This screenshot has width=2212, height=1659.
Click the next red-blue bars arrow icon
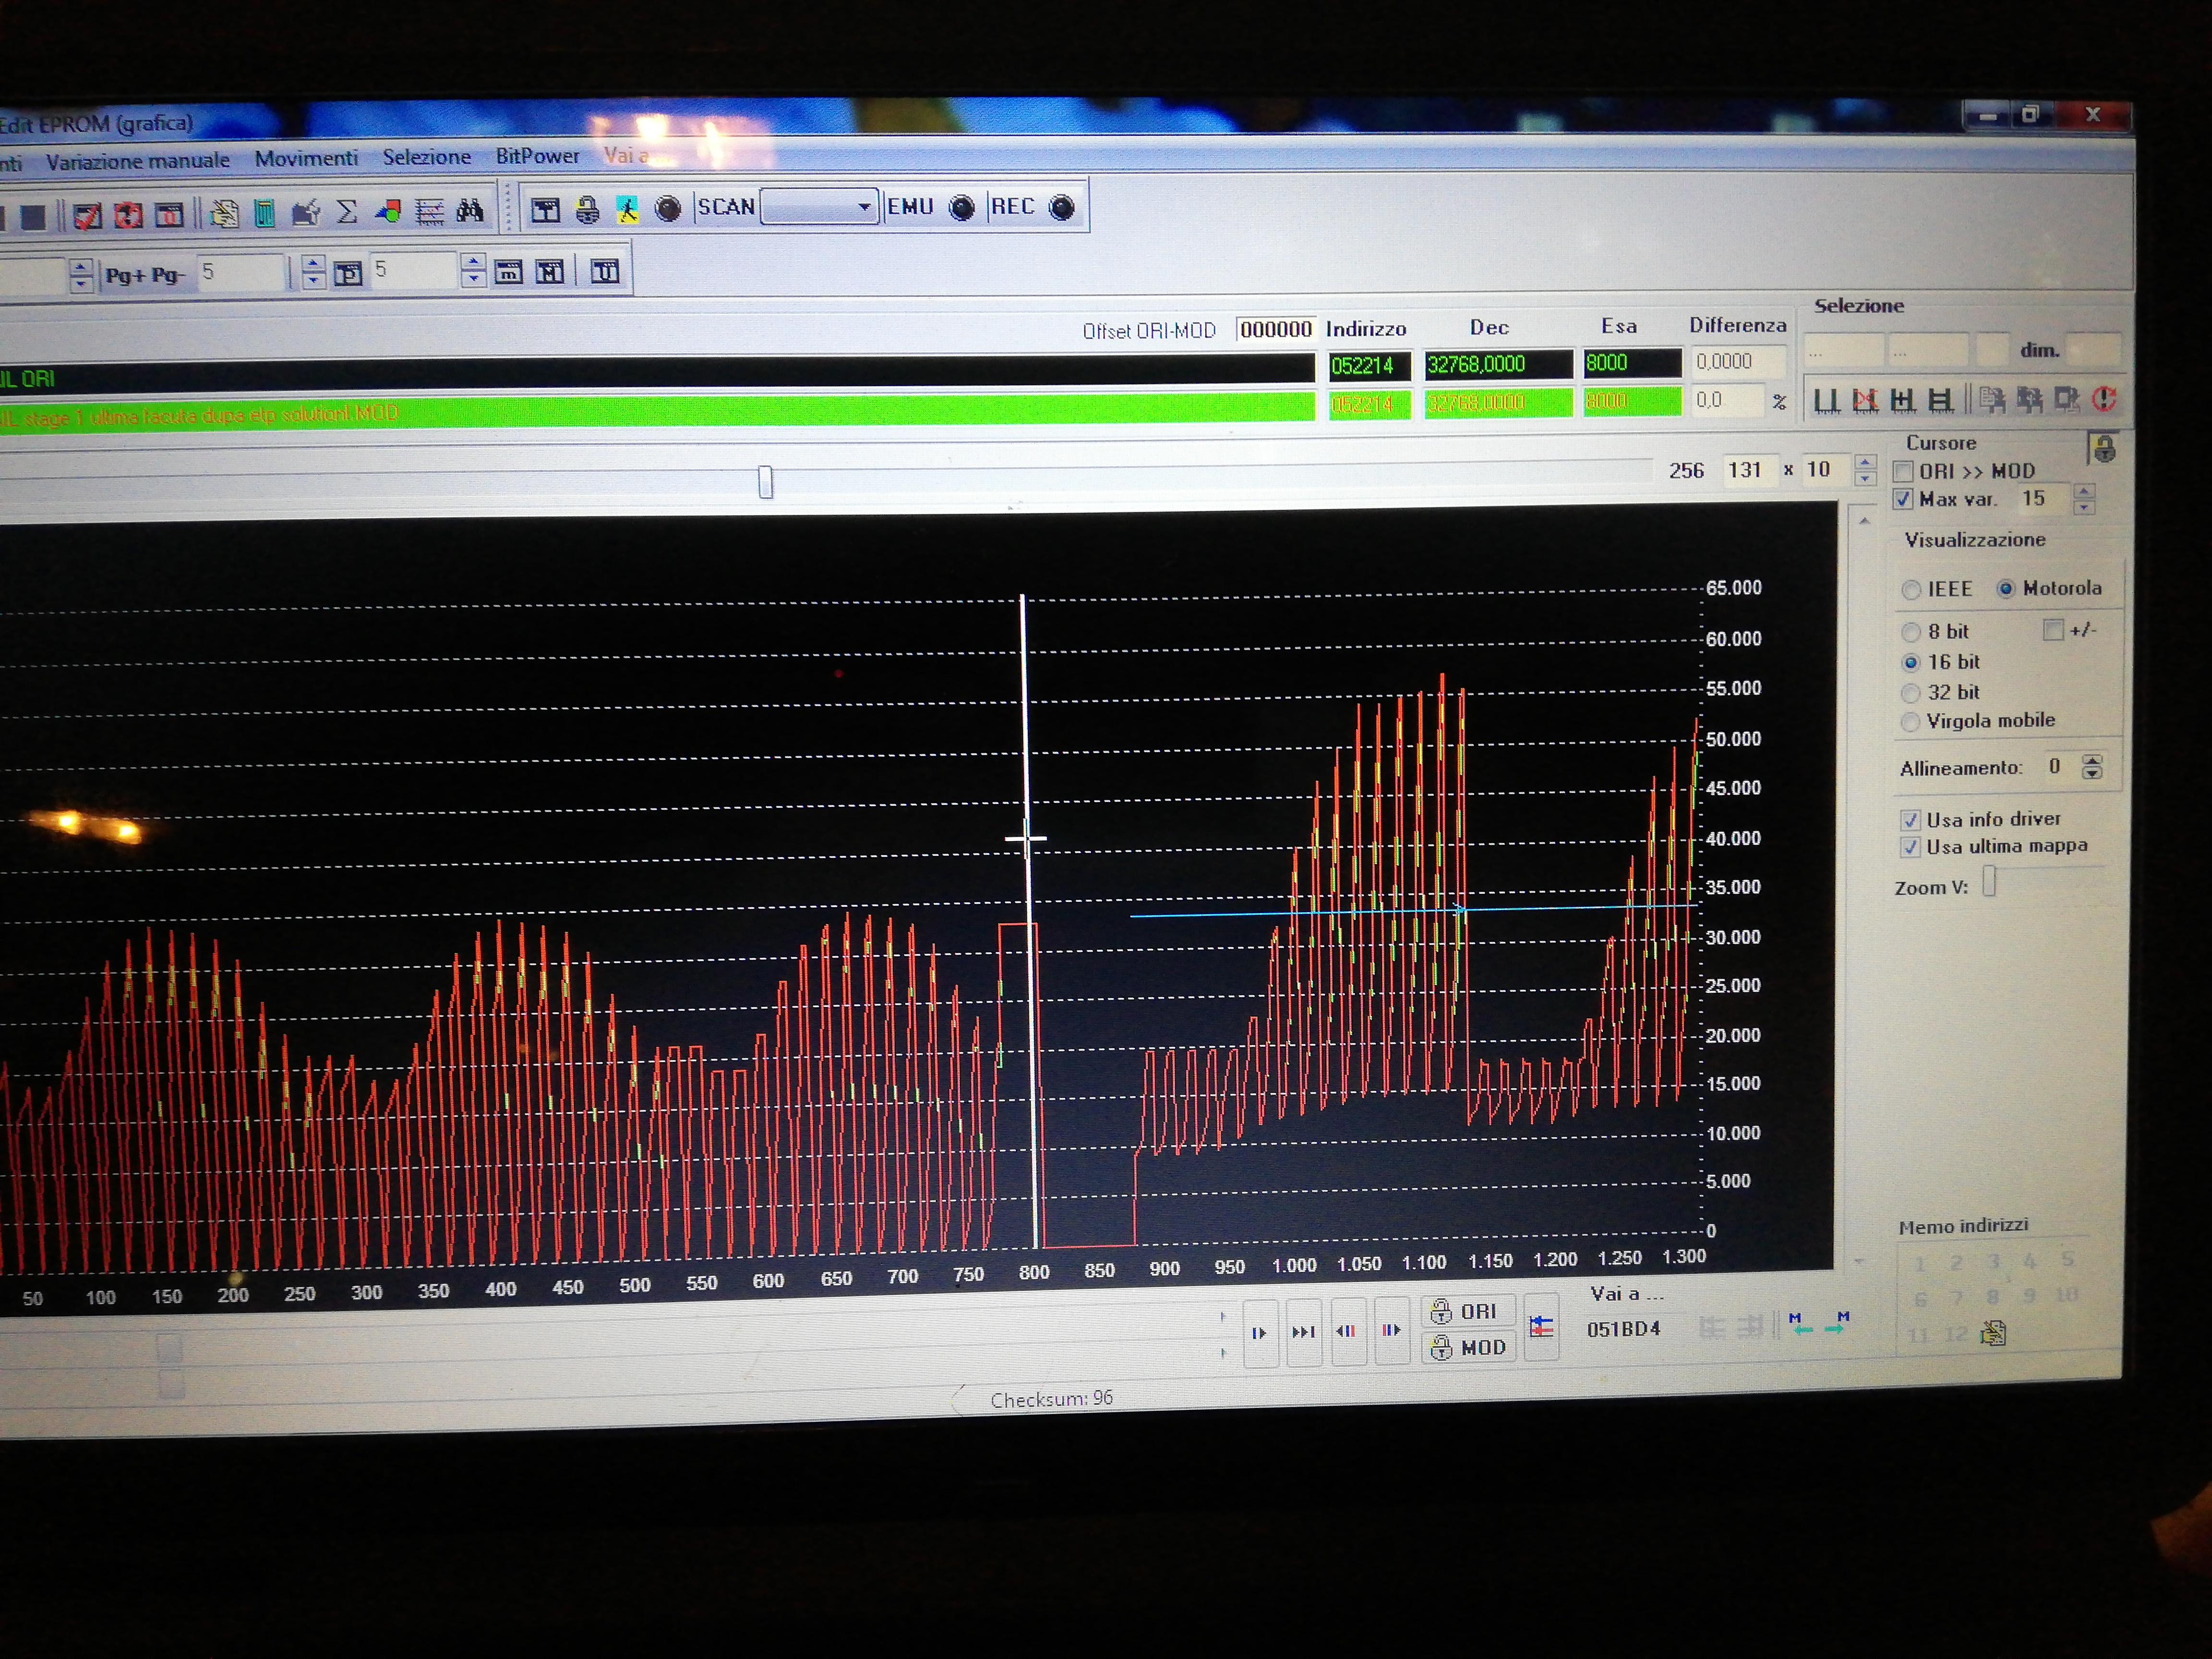pos(1391,1329)
